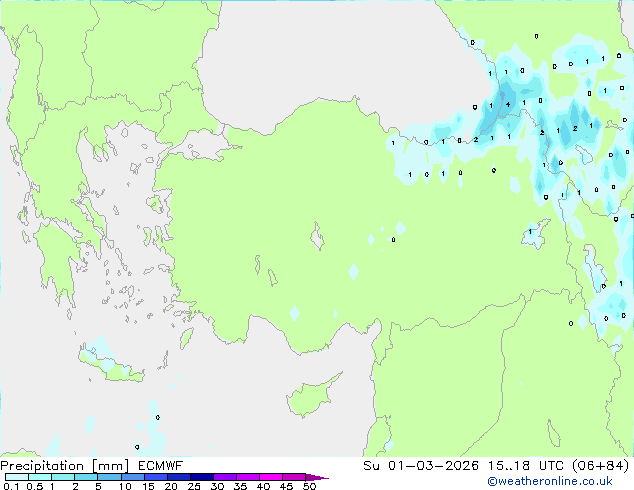Image resolution: width=634 pixels, height=490 pixels.
Task: Click the (06+84) forecast run text
Action: click(x=601, y=466)
